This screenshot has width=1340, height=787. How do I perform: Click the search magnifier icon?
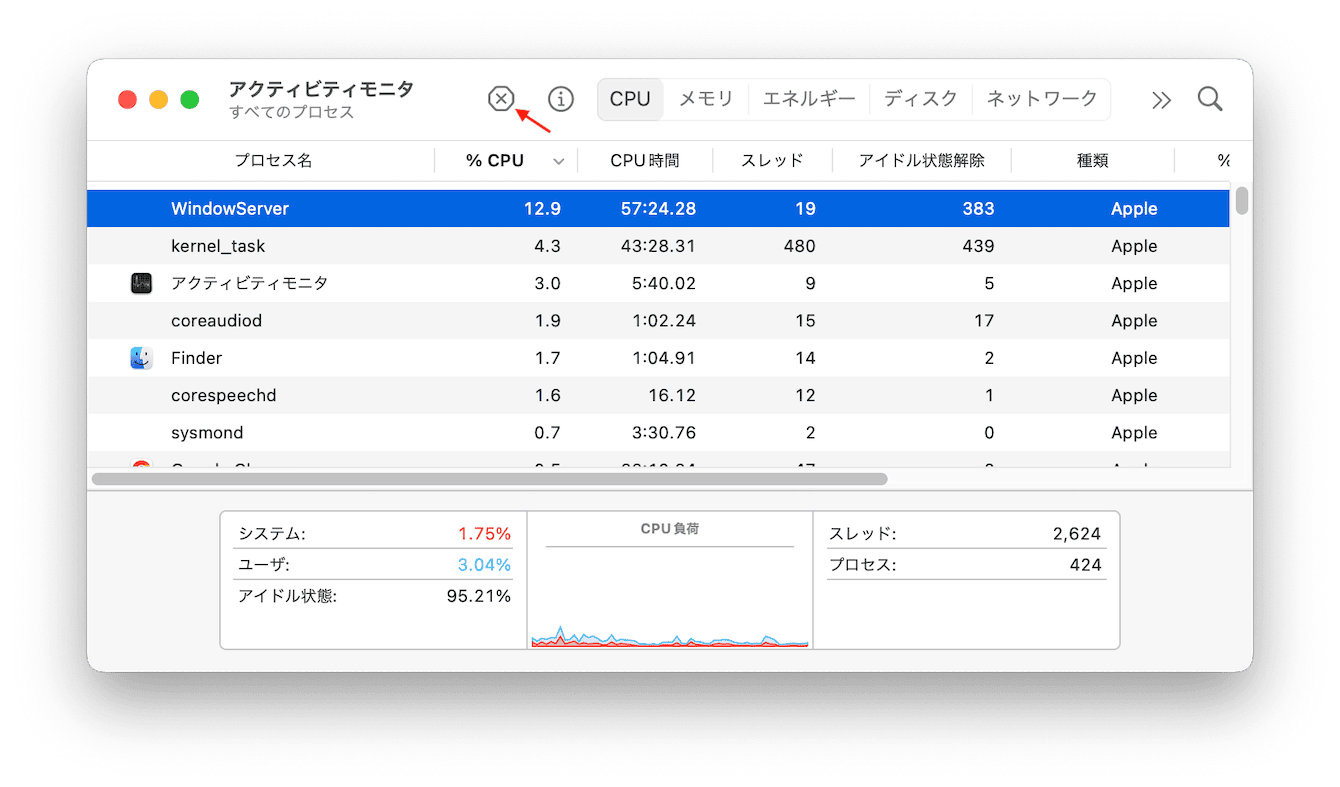[1210, 99]
